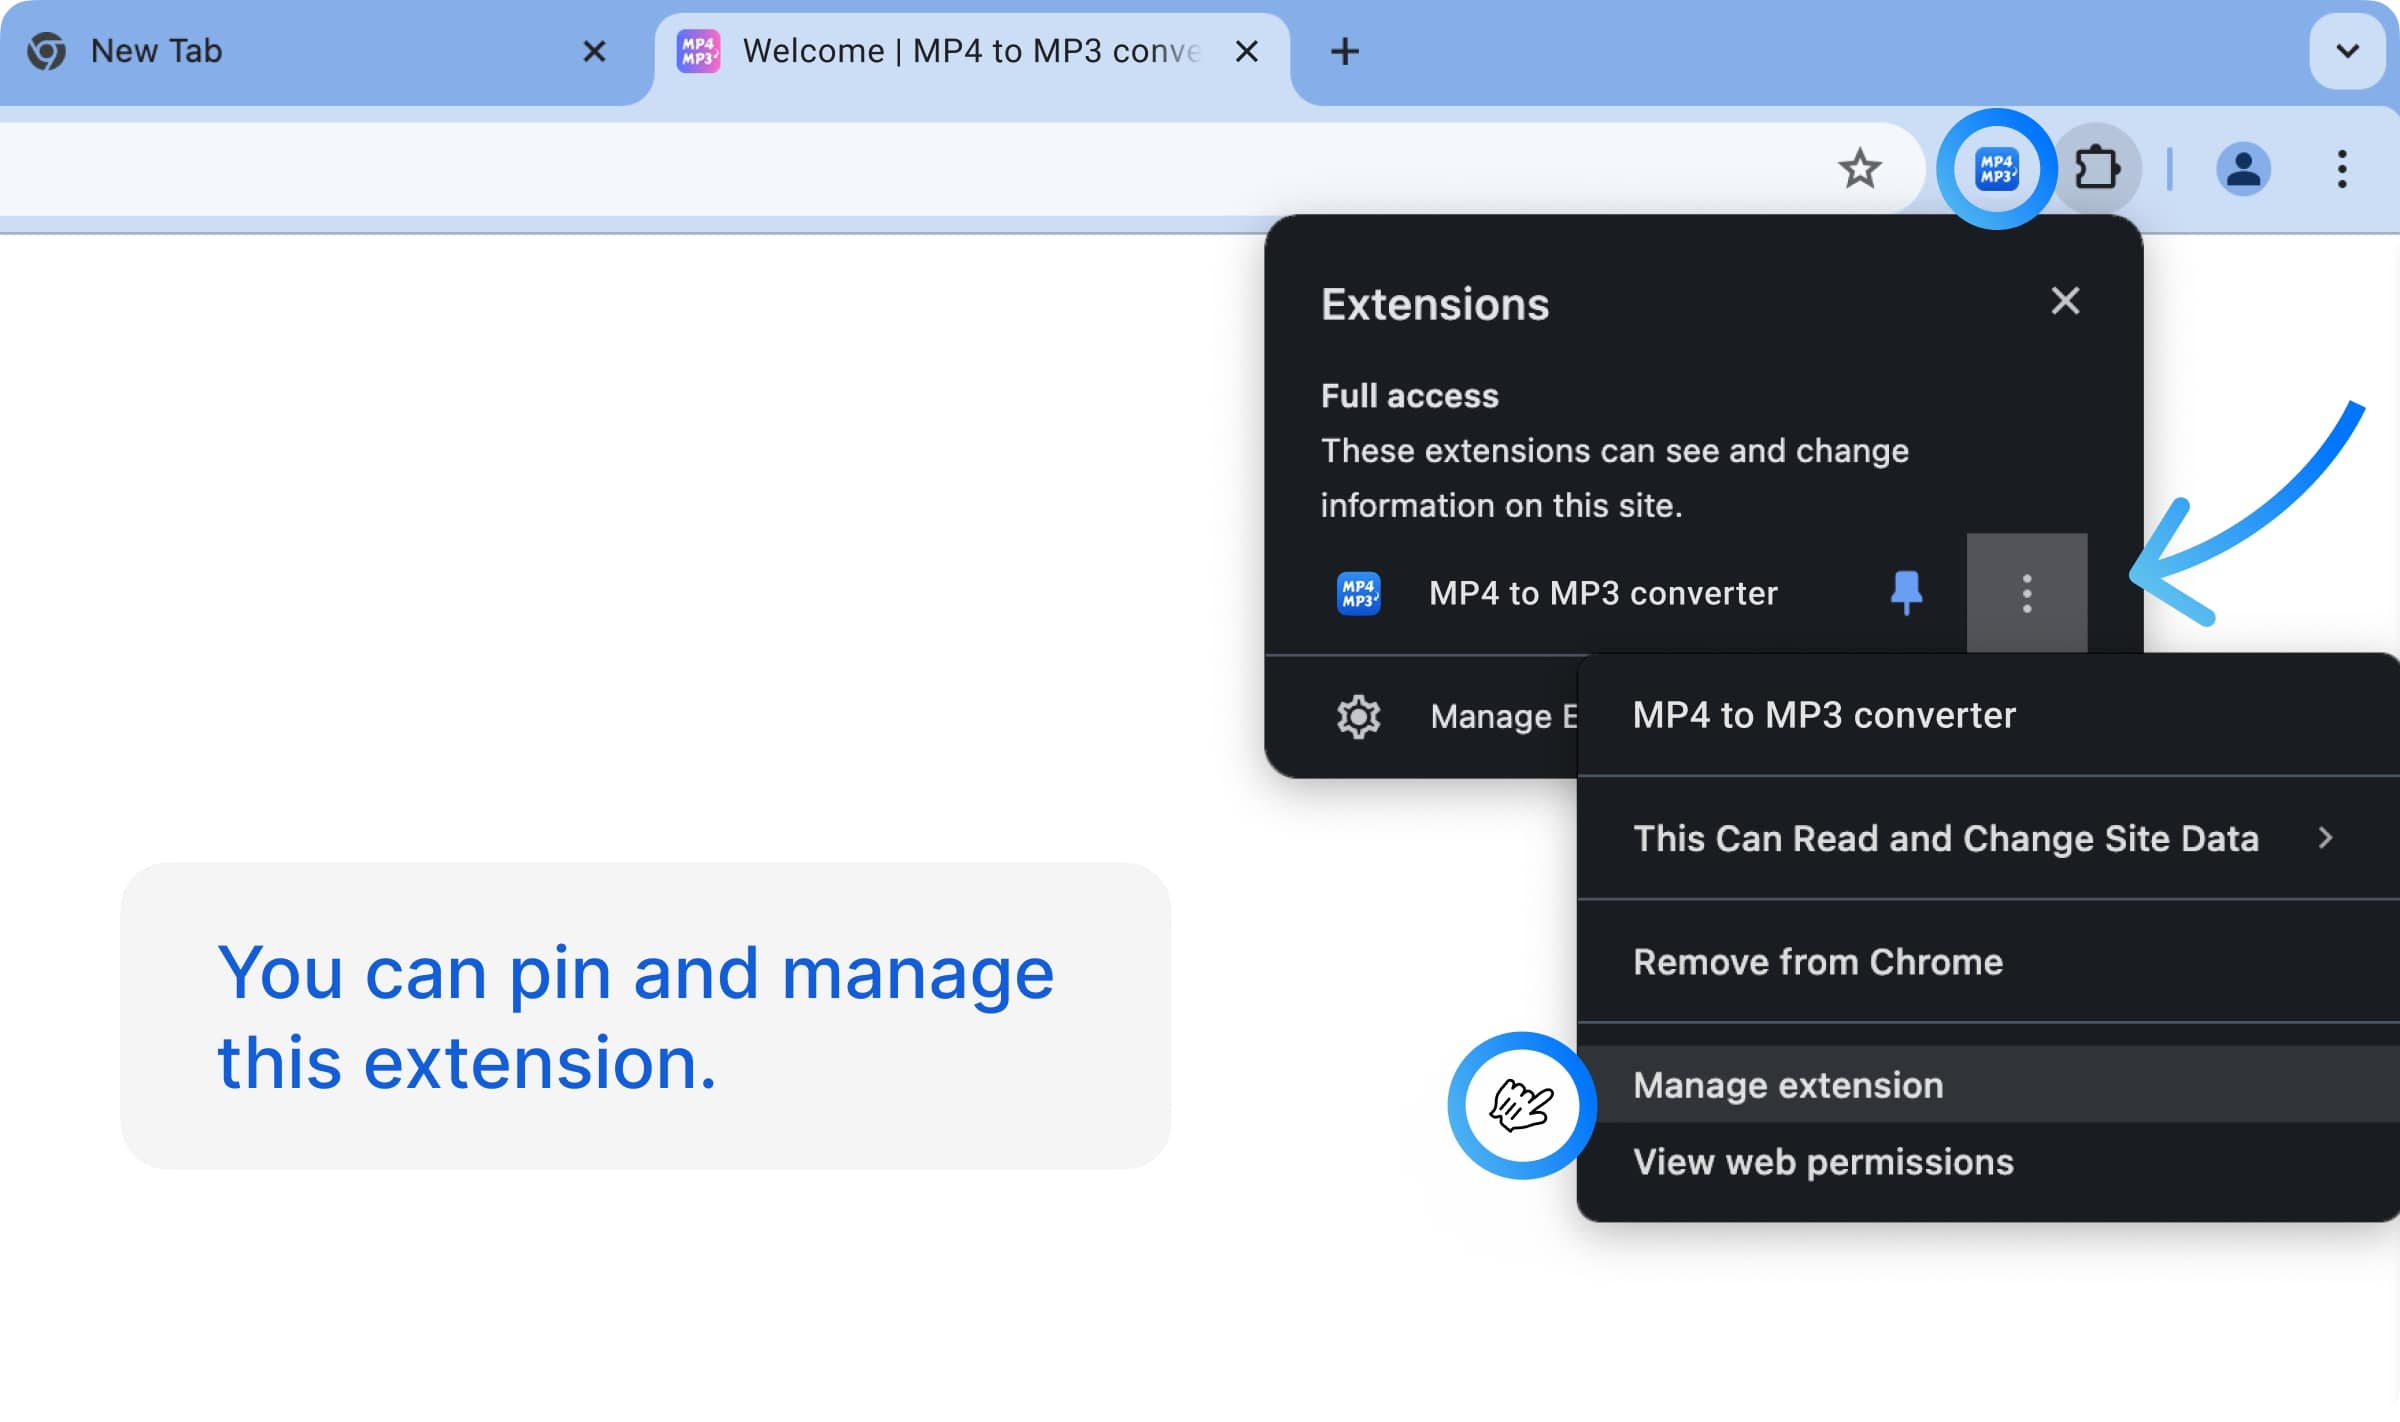Click the Manage Extensions gear icon
The width and height of the screenshot is (2400, 1422).
pyautogui.click(x=1358, y=716)
